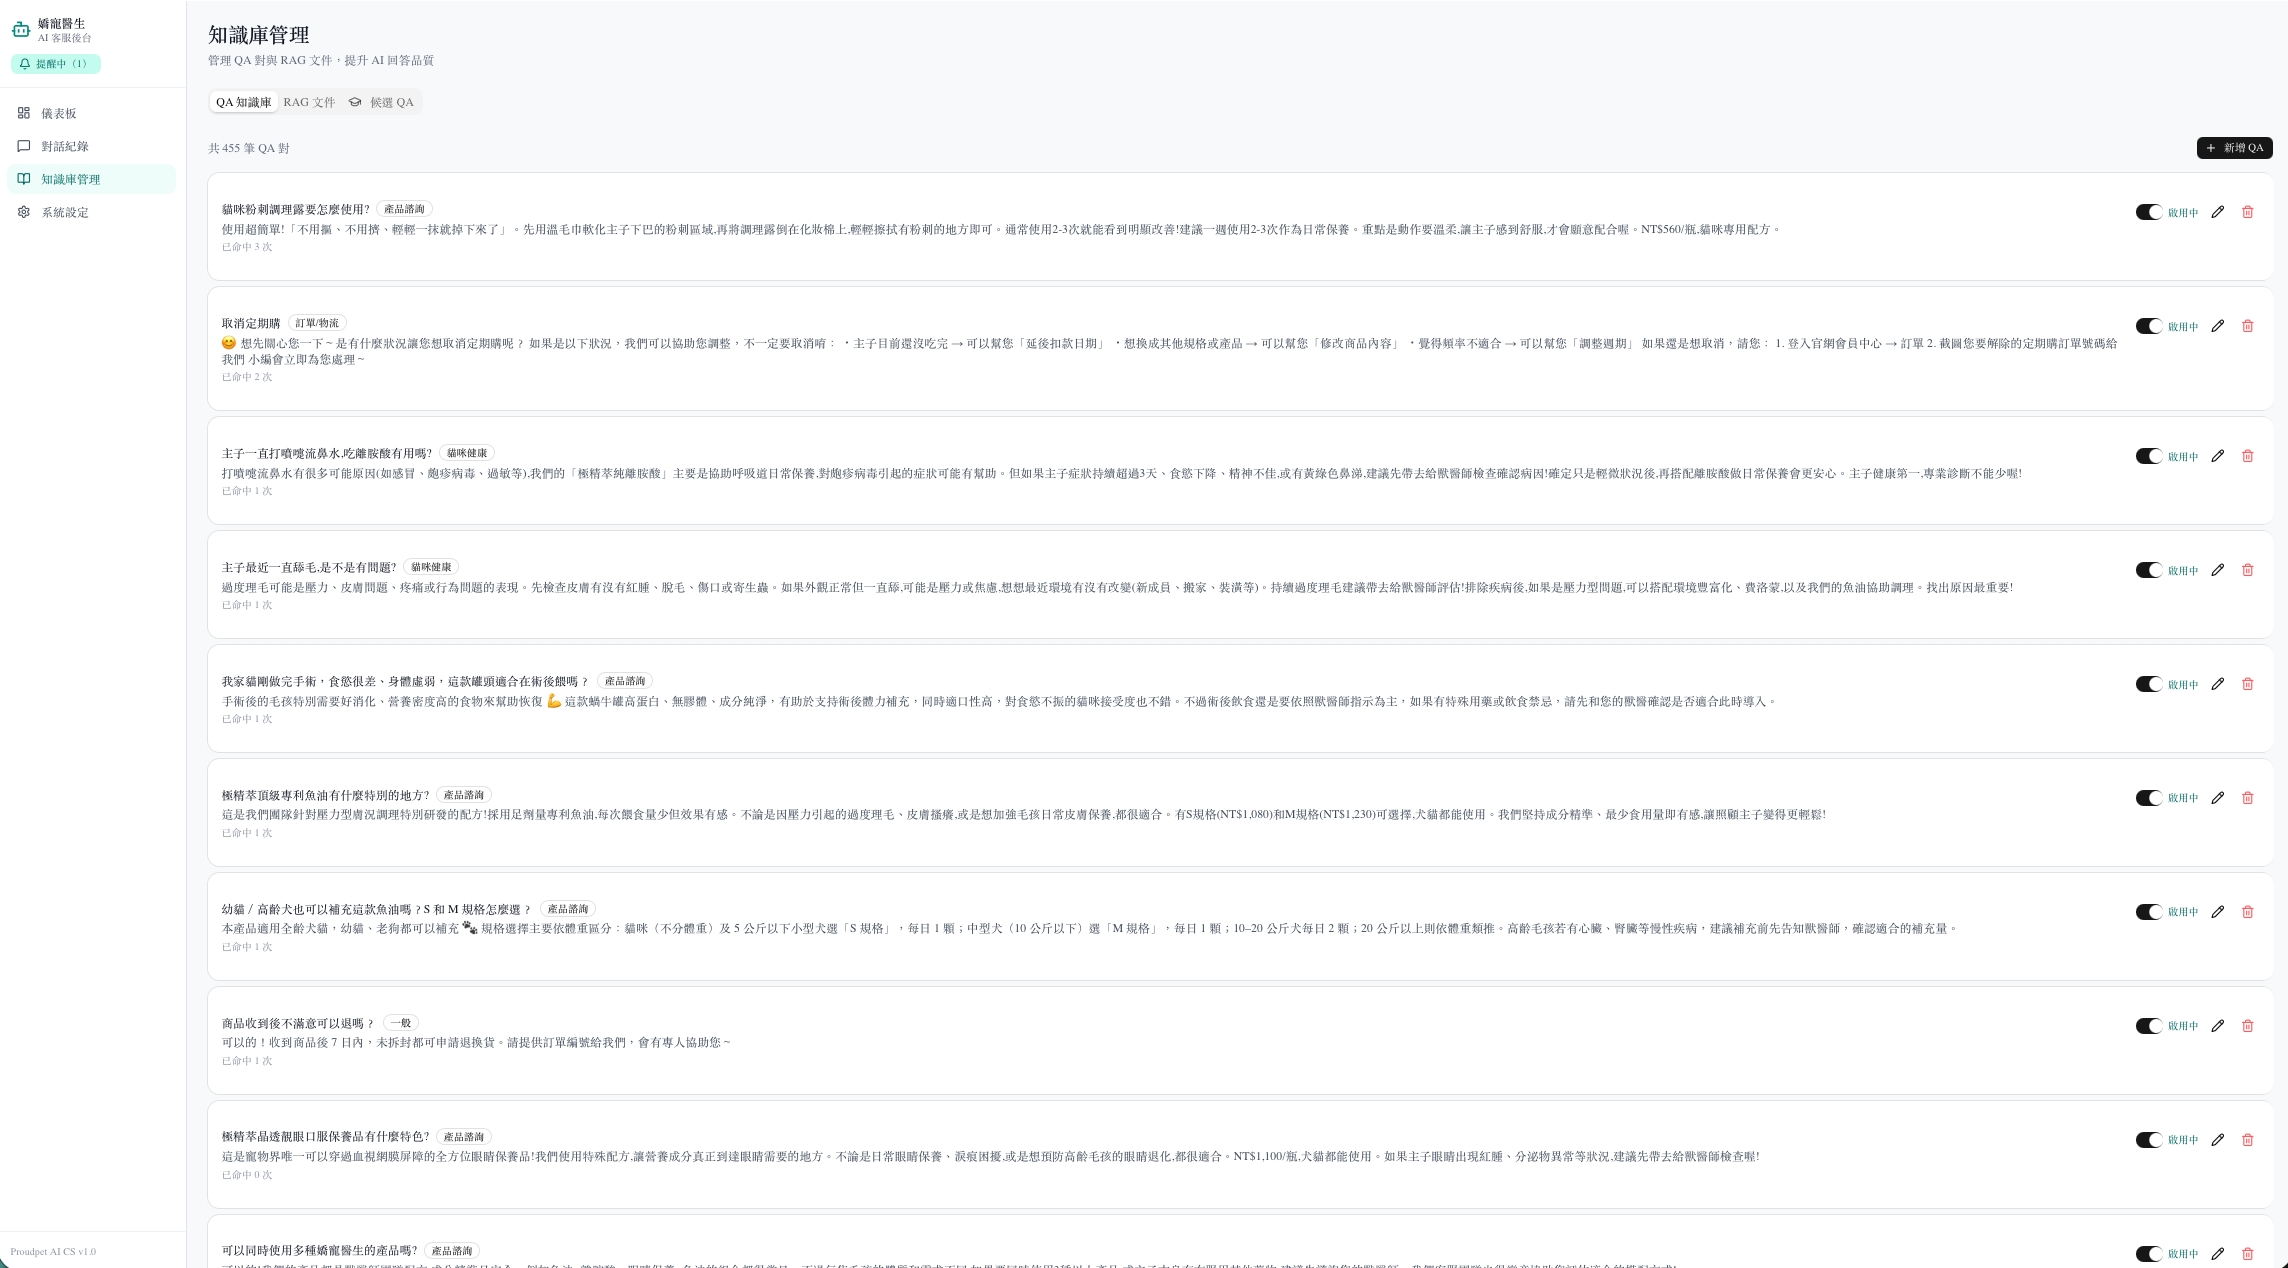Toggle the 幼貓/高齡犬 魚油 QA entry

click(2148, 912)
